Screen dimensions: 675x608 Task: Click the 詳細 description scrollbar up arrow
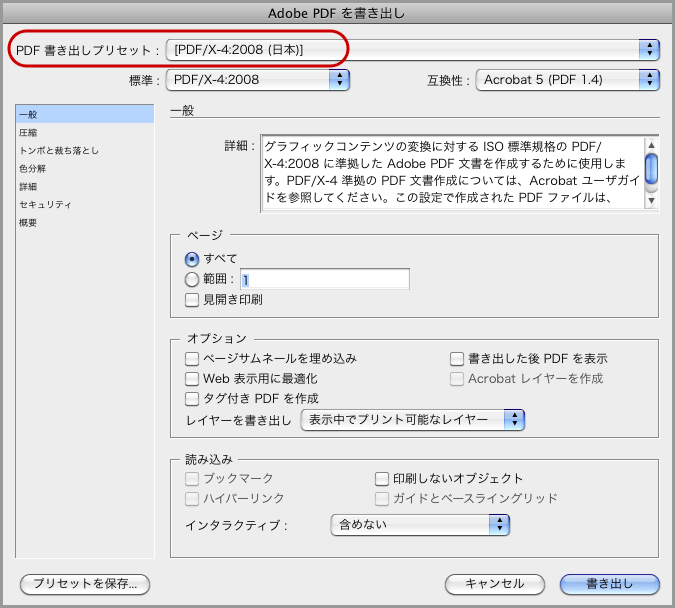[x=651, y=145]
